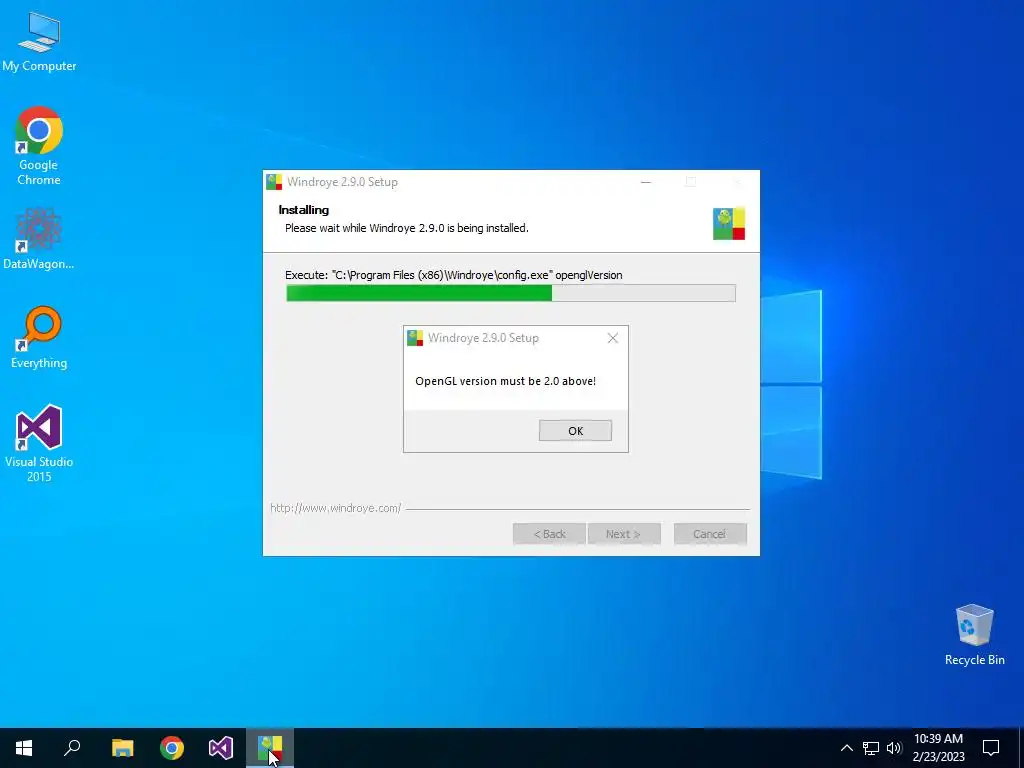Select Google Chrome desktop shortcut

click(39, 146)
